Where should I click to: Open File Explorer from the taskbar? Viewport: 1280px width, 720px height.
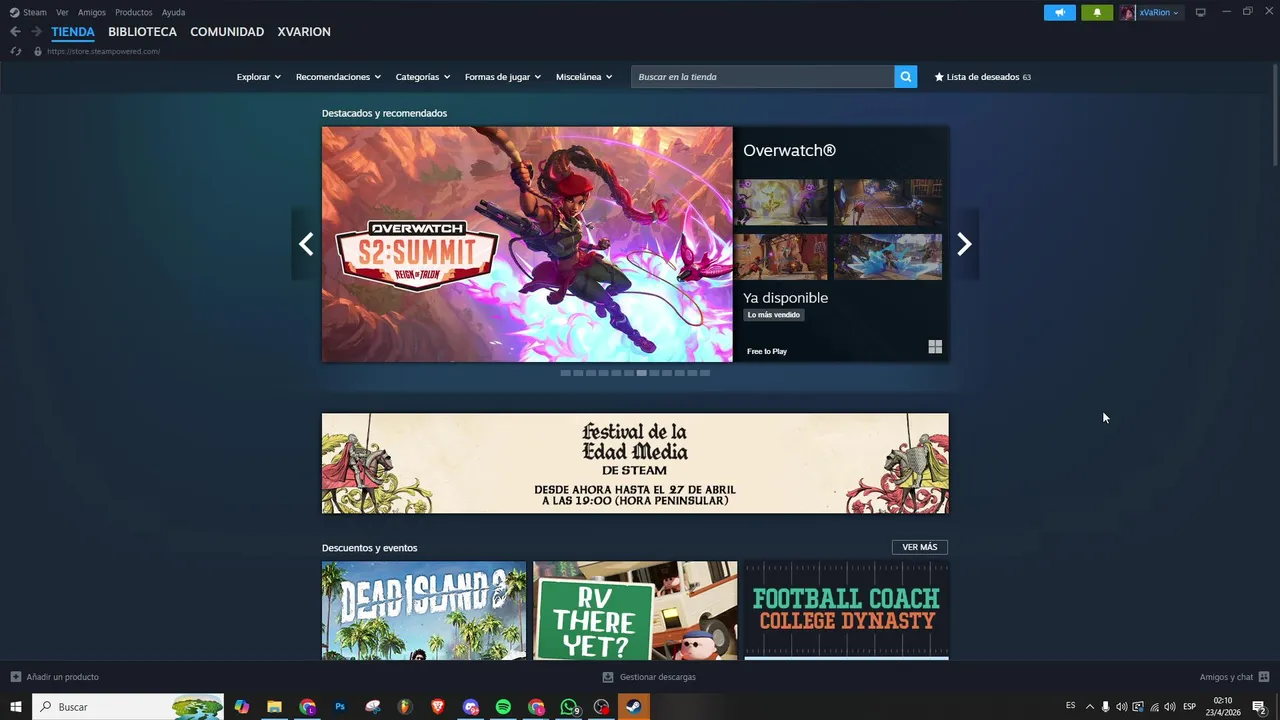tap(274, 707)
